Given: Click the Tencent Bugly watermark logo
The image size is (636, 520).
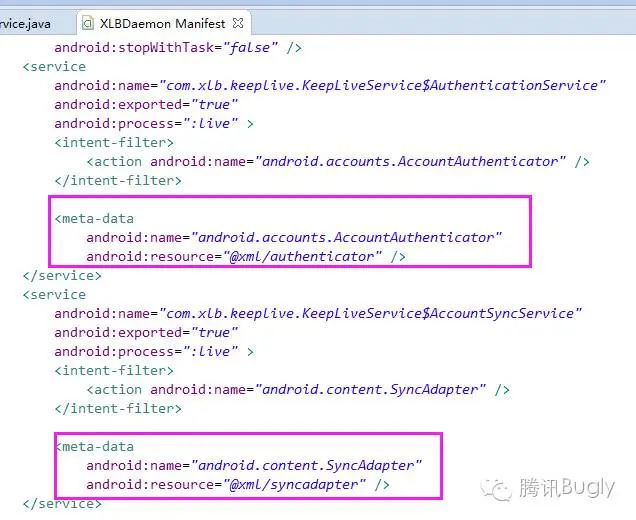Looking at the screenshot, I should click(548, 487).
